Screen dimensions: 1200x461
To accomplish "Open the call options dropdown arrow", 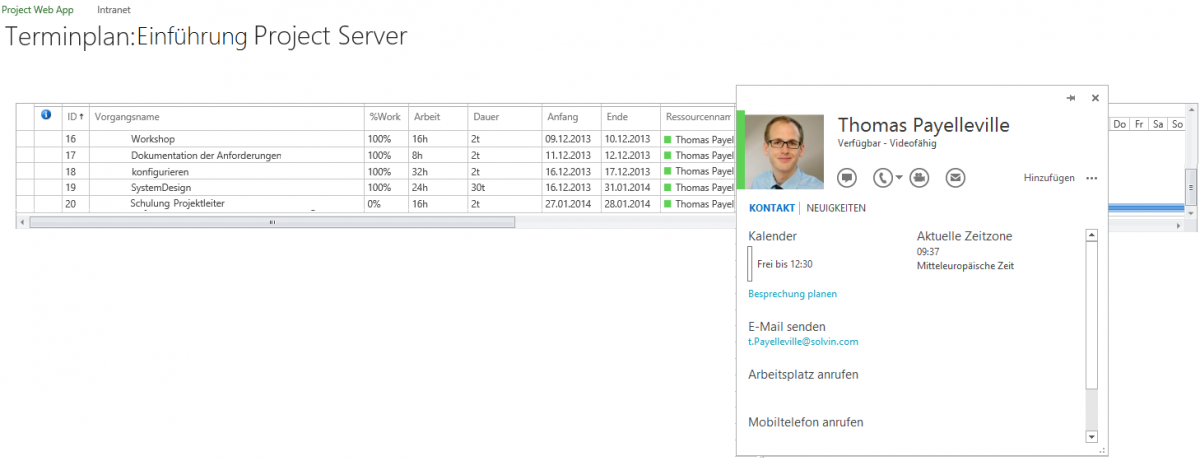I will (899, 178).
